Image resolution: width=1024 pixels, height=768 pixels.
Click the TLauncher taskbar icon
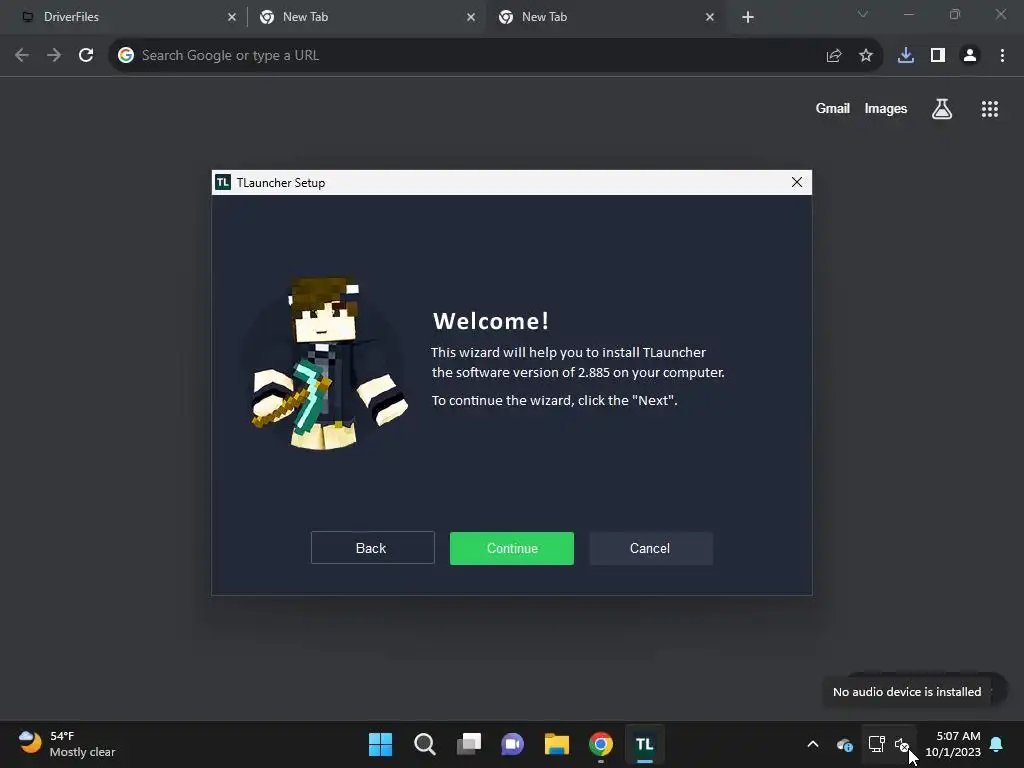(645, 744)
